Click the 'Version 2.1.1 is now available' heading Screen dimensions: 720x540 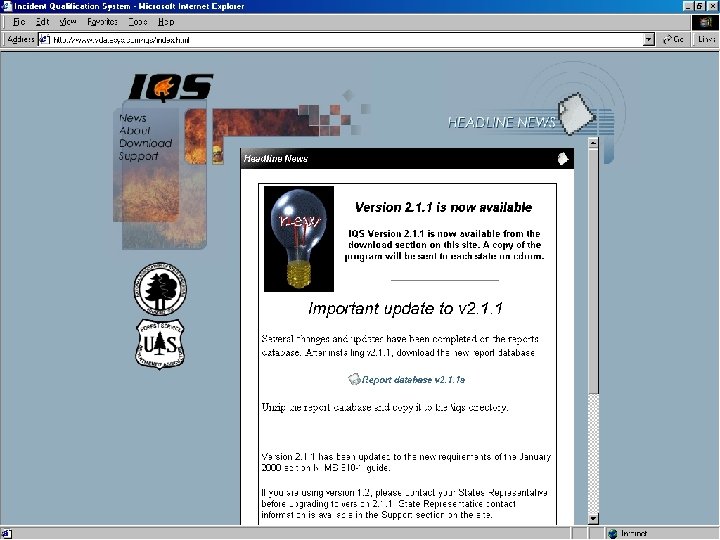pyautogui.click(x=444, y=208)
